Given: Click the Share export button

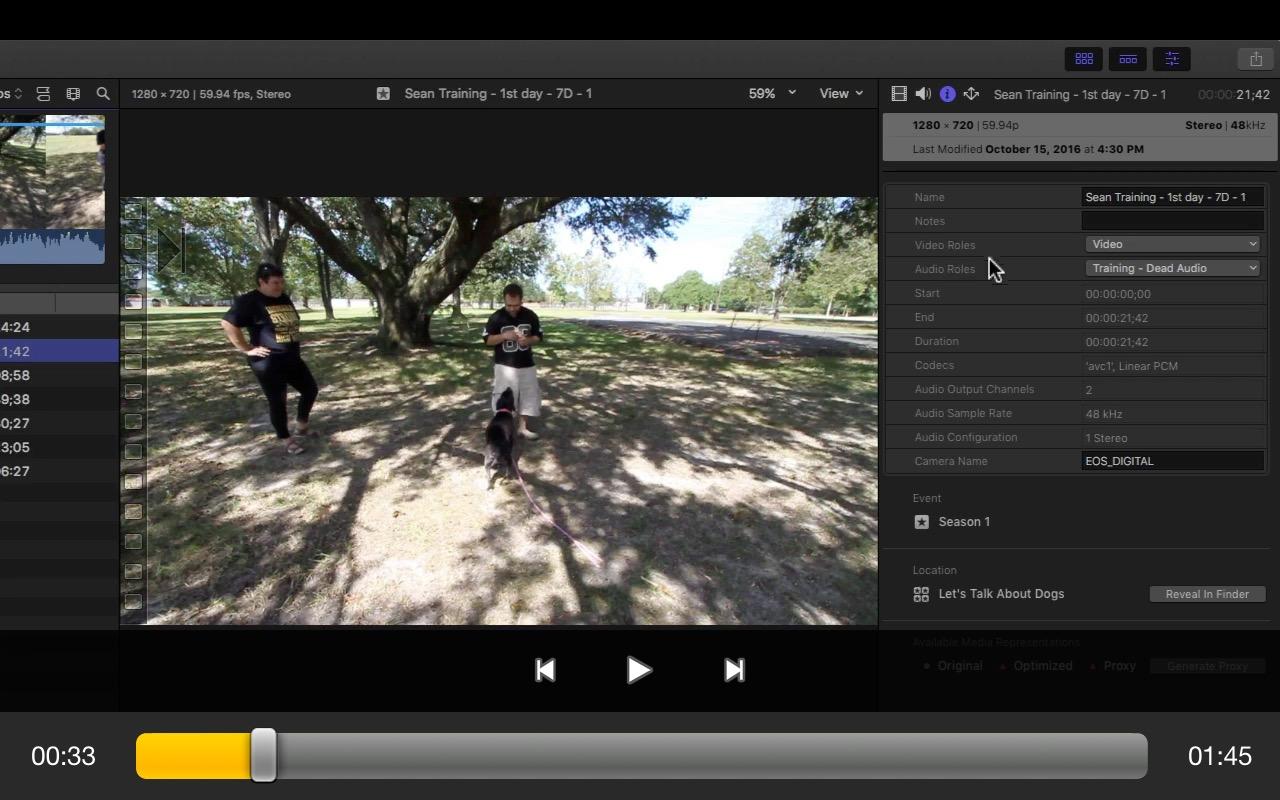Looking at the screenshot, I should pos(1256,59).
